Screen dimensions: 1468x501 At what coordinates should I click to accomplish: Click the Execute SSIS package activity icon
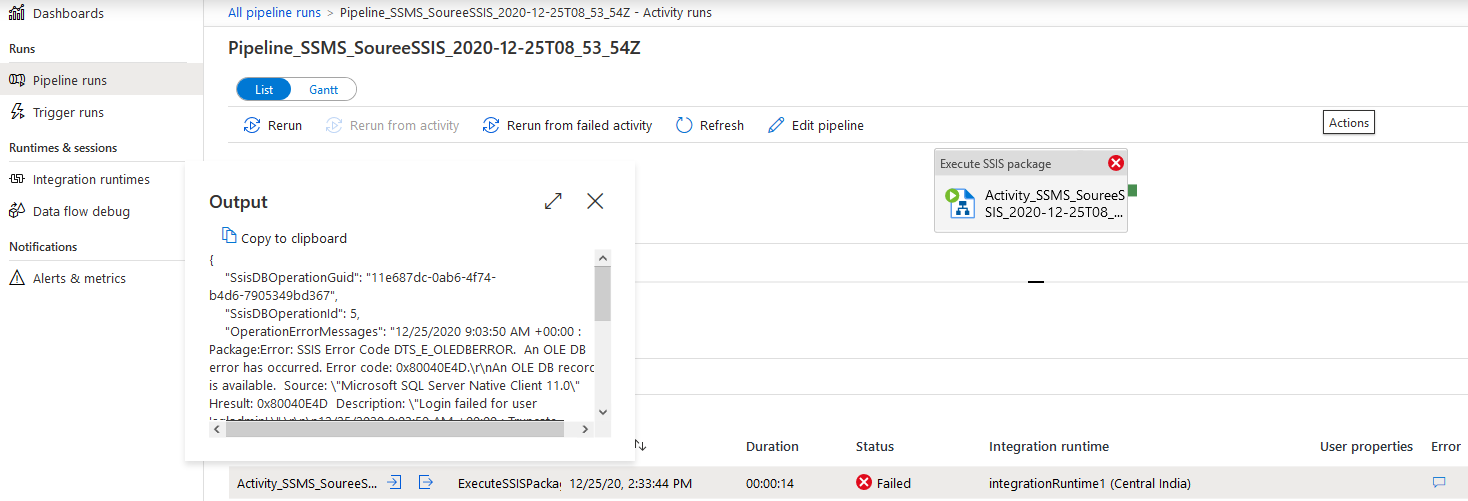pos(961,202)
